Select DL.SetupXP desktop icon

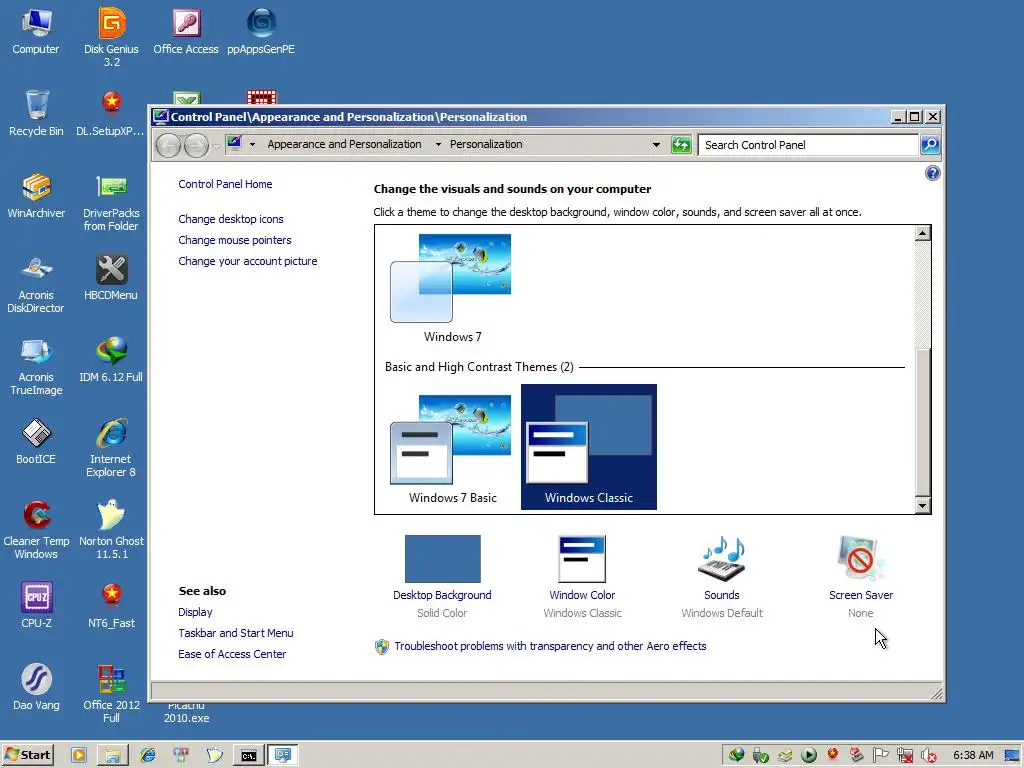click(x=111, y=113)
